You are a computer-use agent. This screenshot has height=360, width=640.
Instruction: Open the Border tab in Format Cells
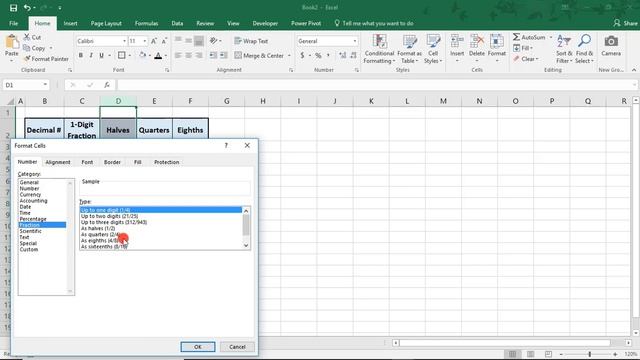pyautogui.click(x=112, y=162)
